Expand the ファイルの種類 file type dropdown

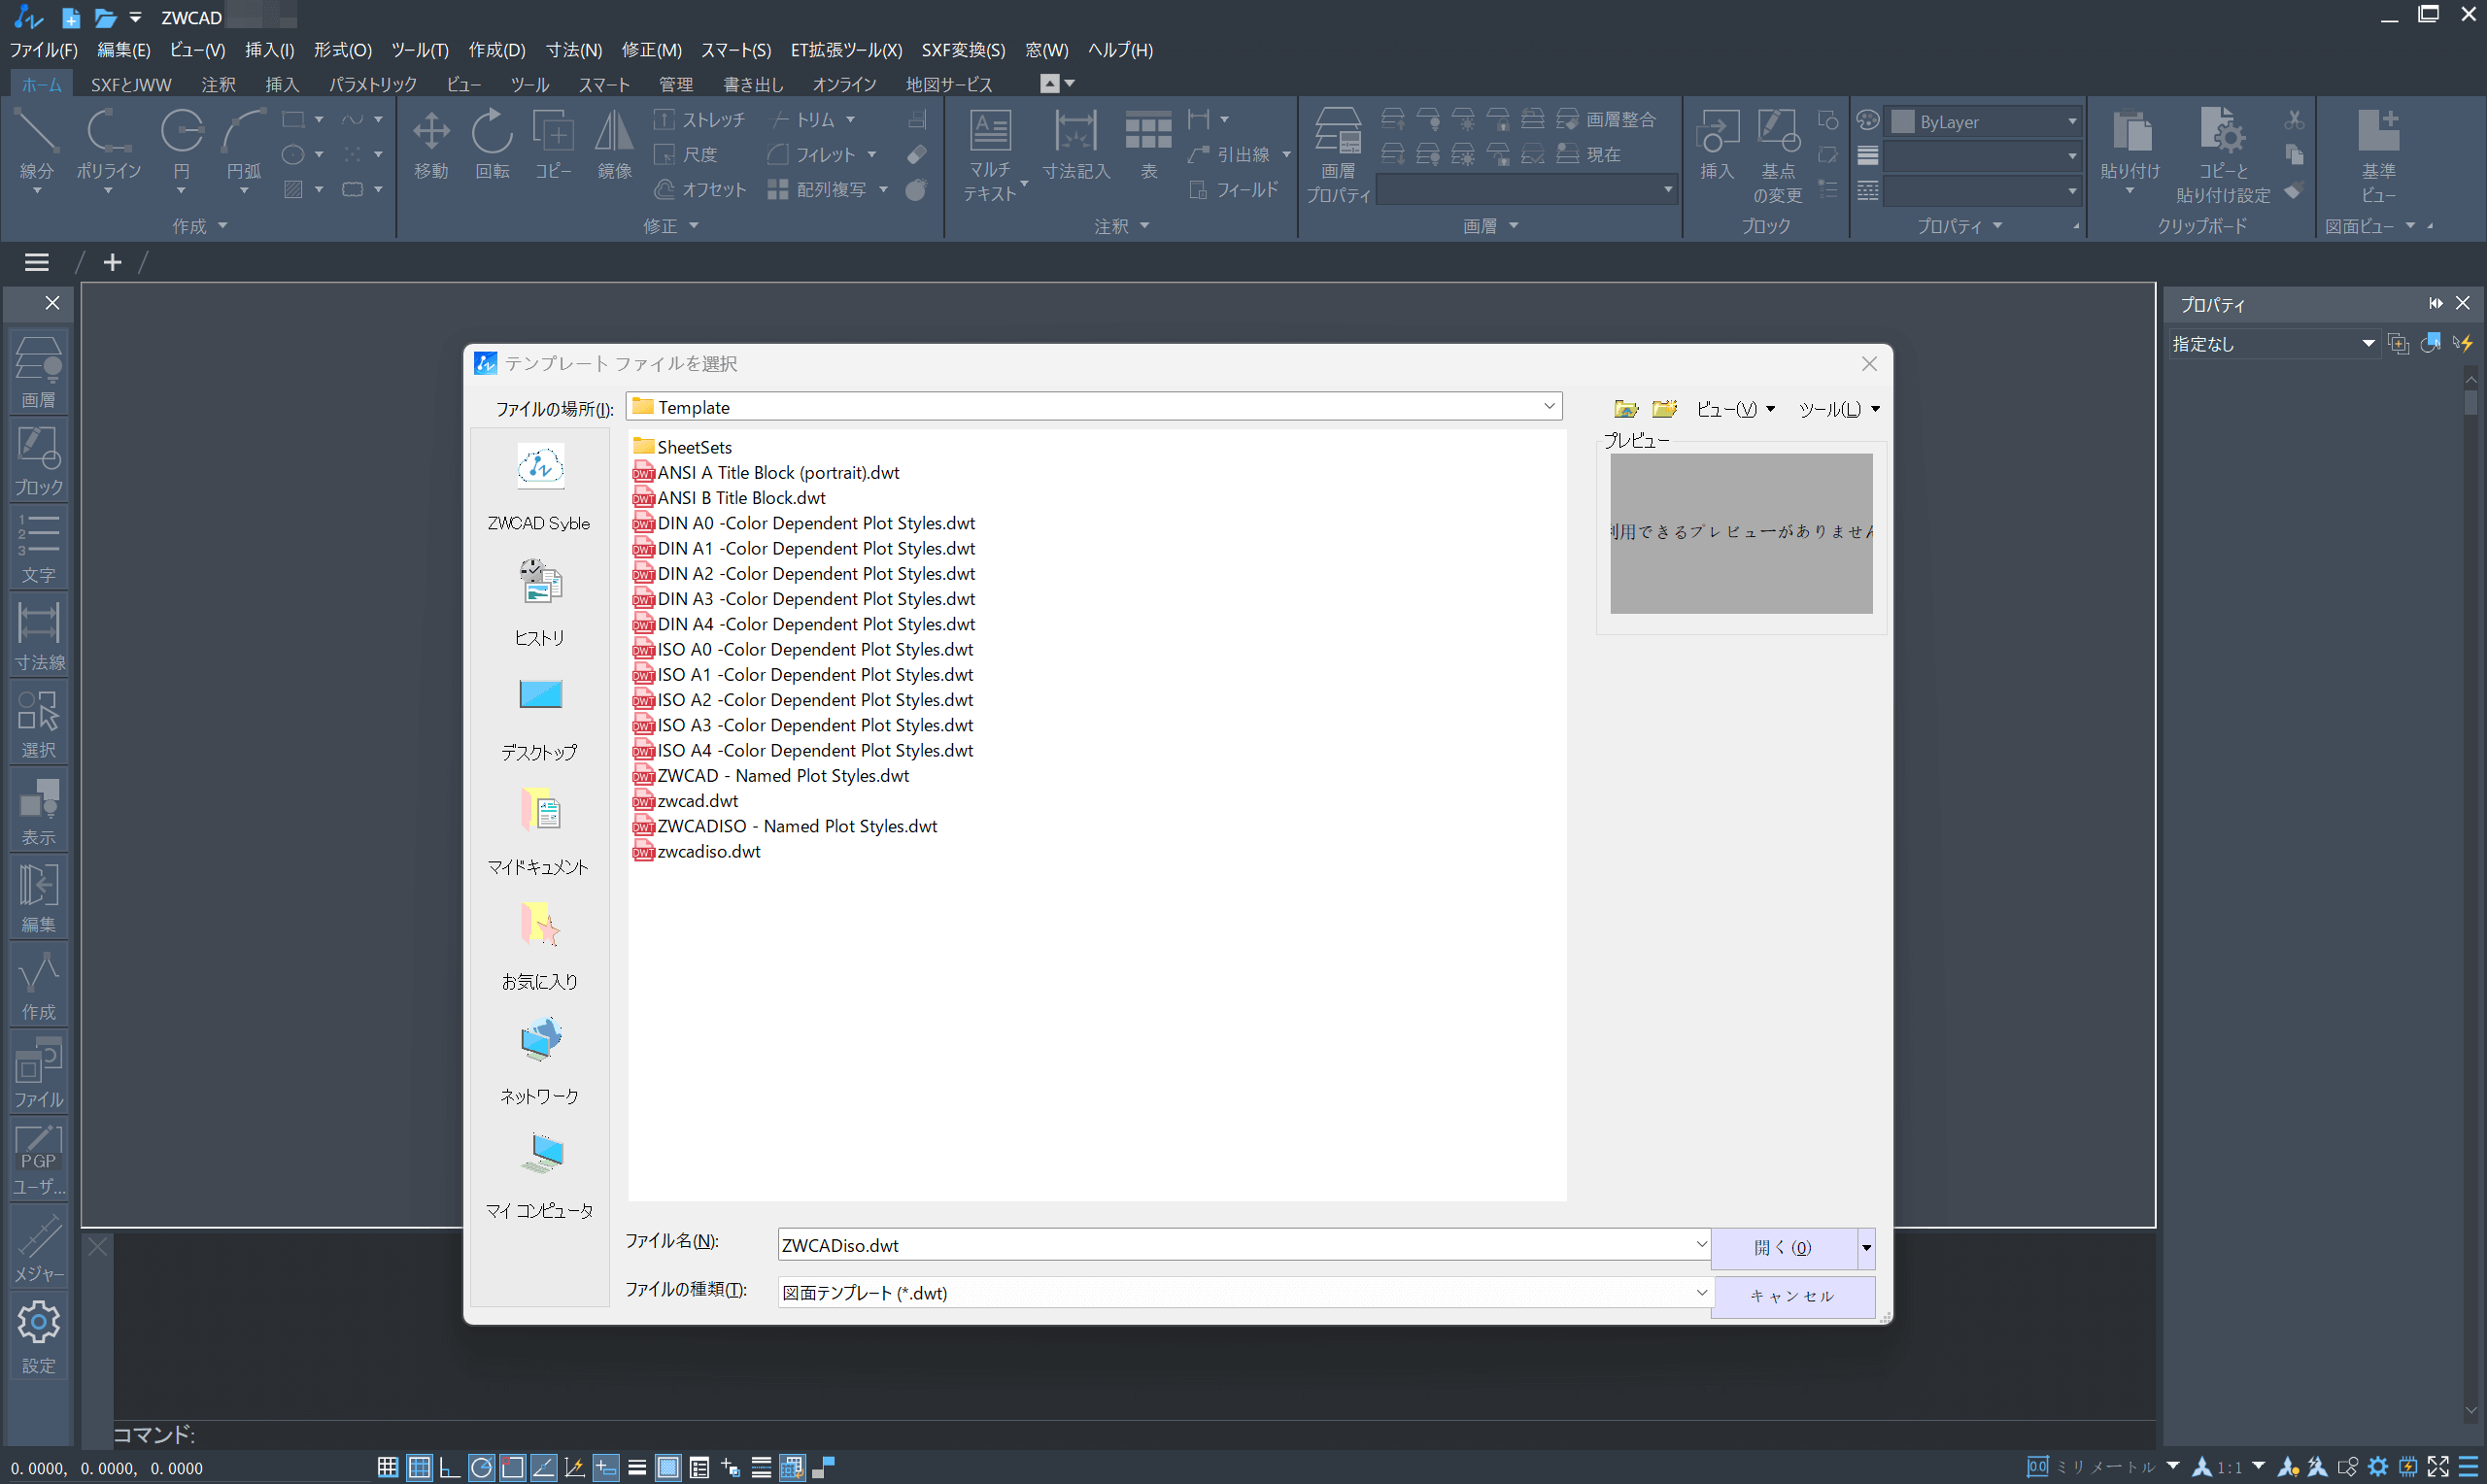coord(1701,1292)
